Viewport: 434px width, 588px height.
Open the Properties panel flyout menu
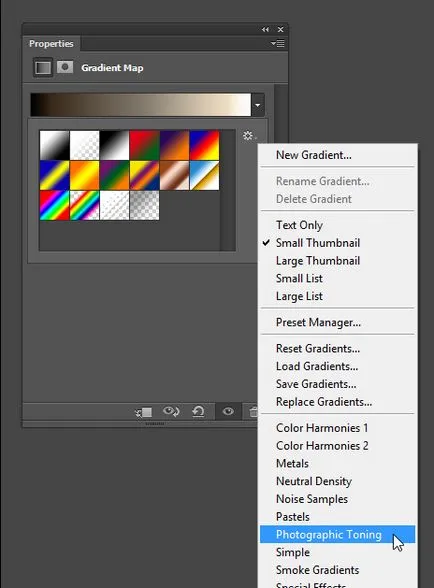[278, 44]
